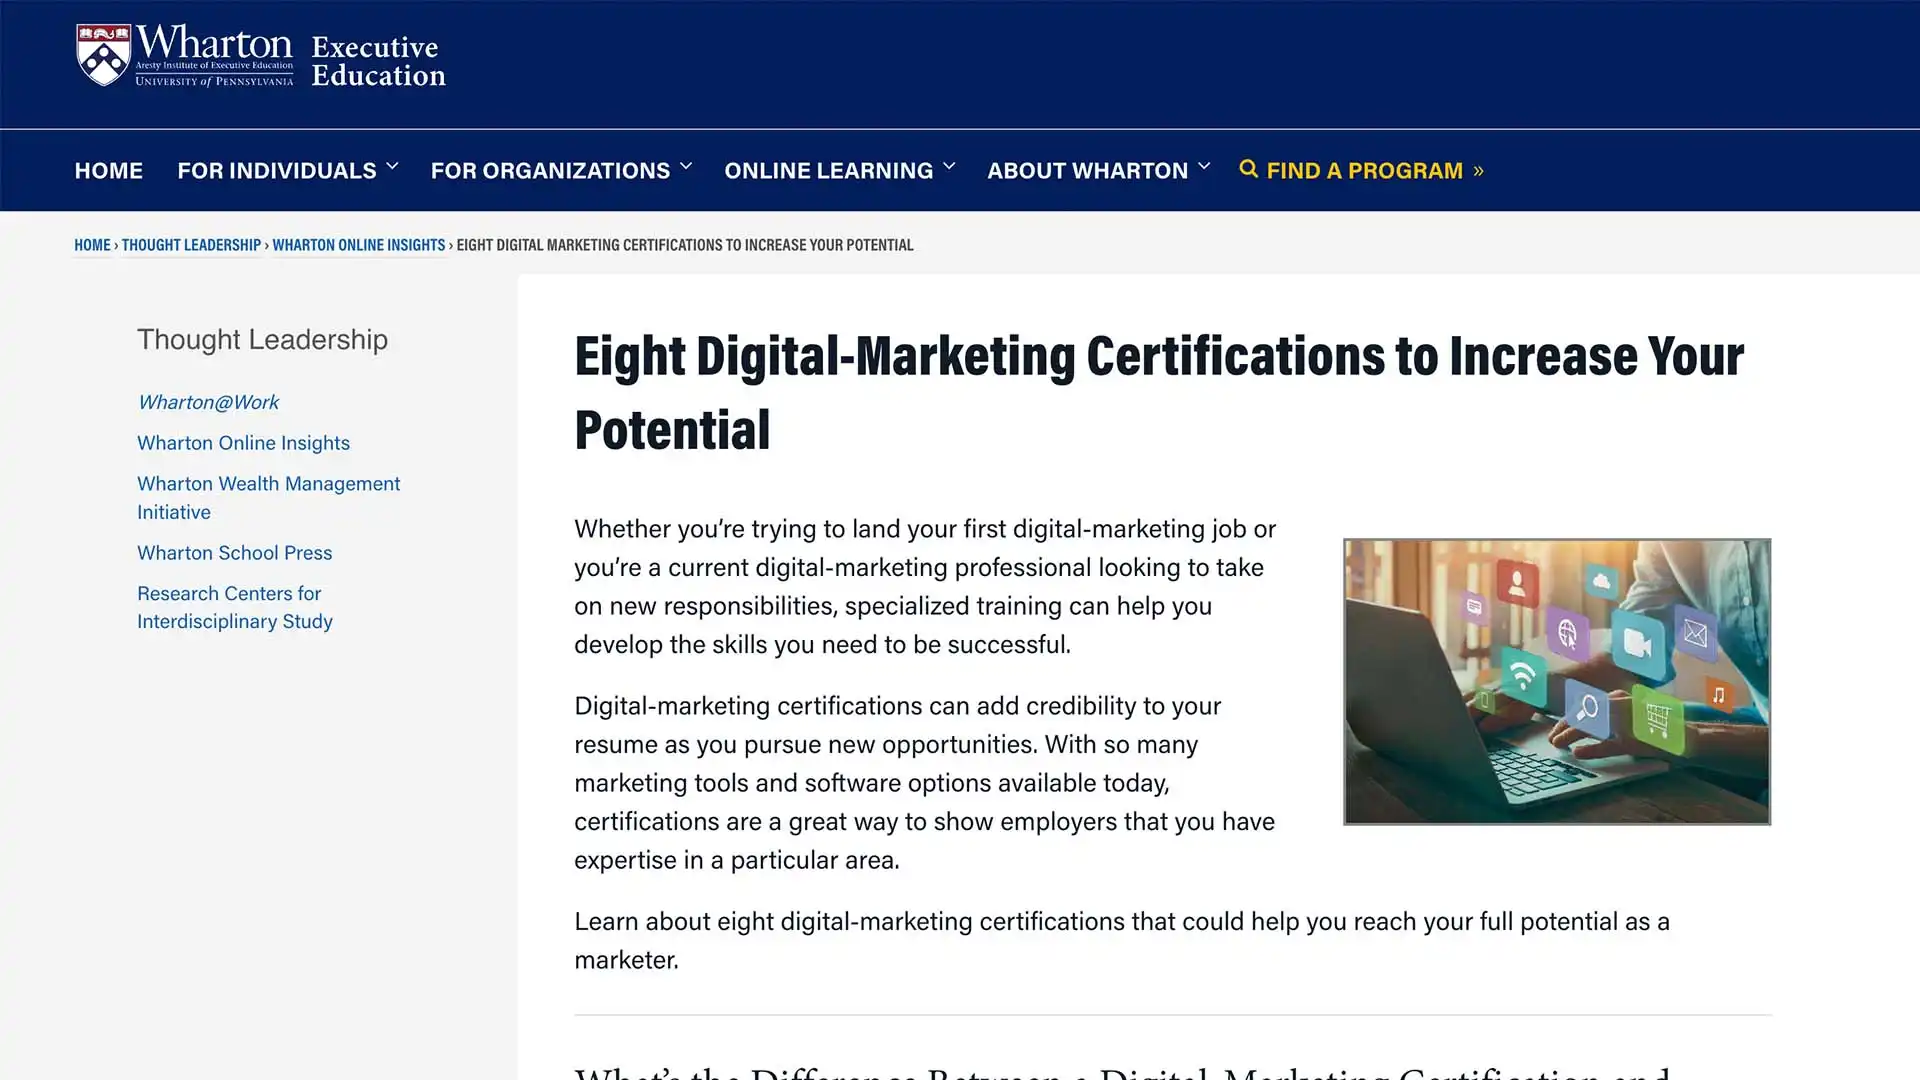Click the Home breadcrumb link
The image size is (1920, 1080).
[x=92, y=245]
